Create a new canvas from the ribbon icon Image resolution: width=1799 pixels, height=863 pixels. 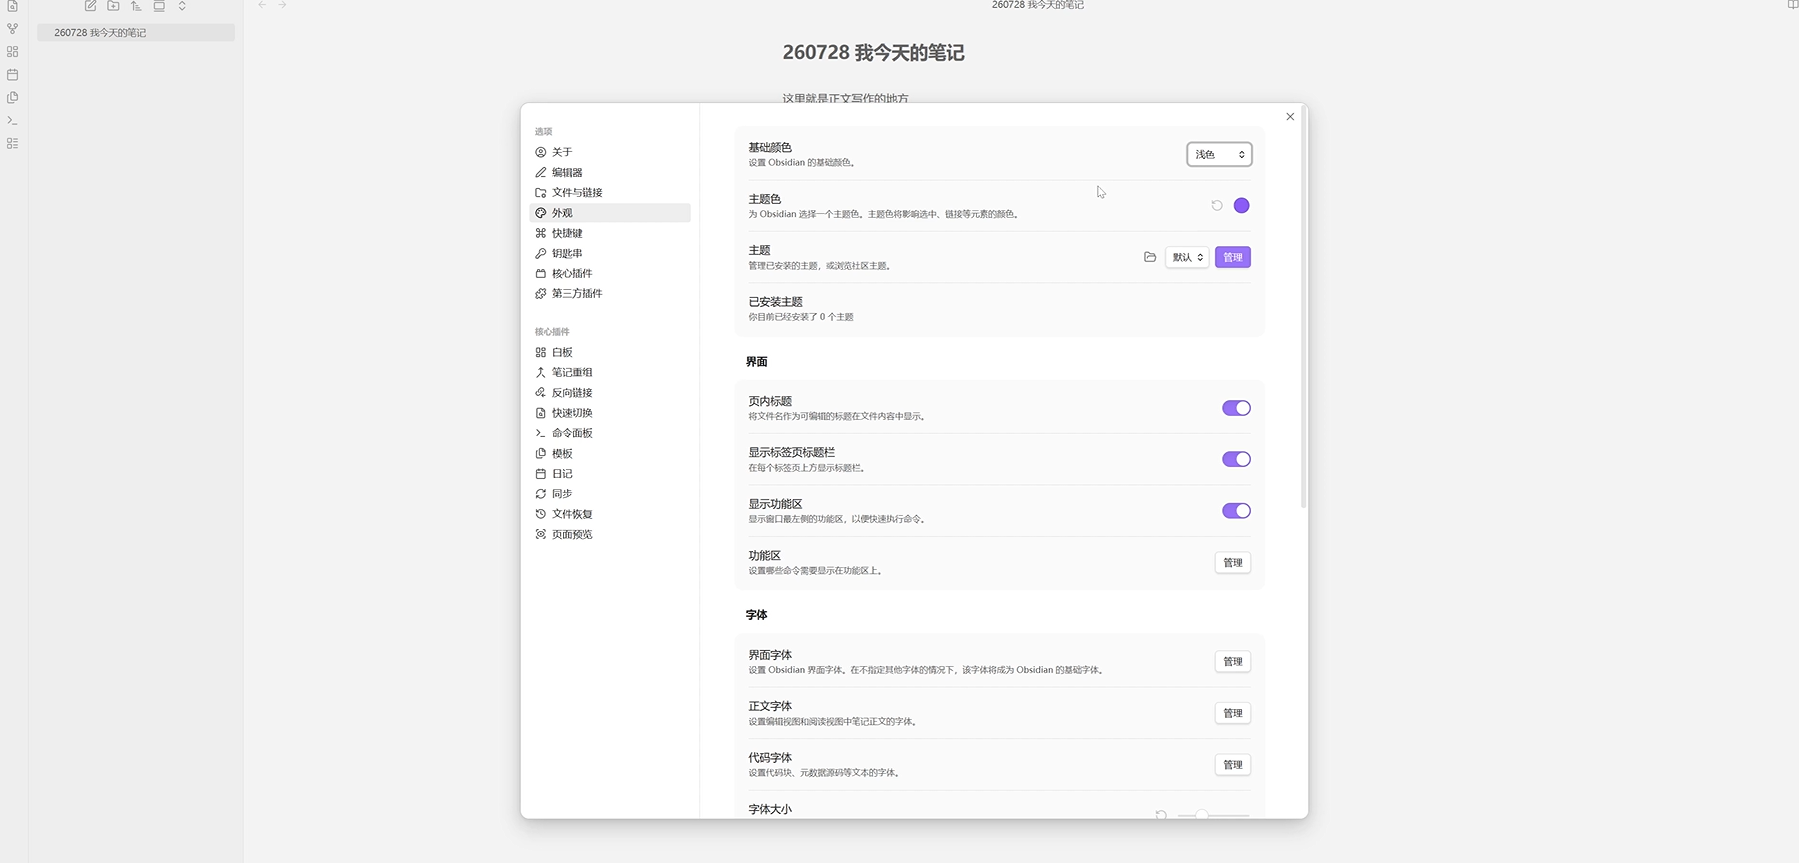coord(12,52)
